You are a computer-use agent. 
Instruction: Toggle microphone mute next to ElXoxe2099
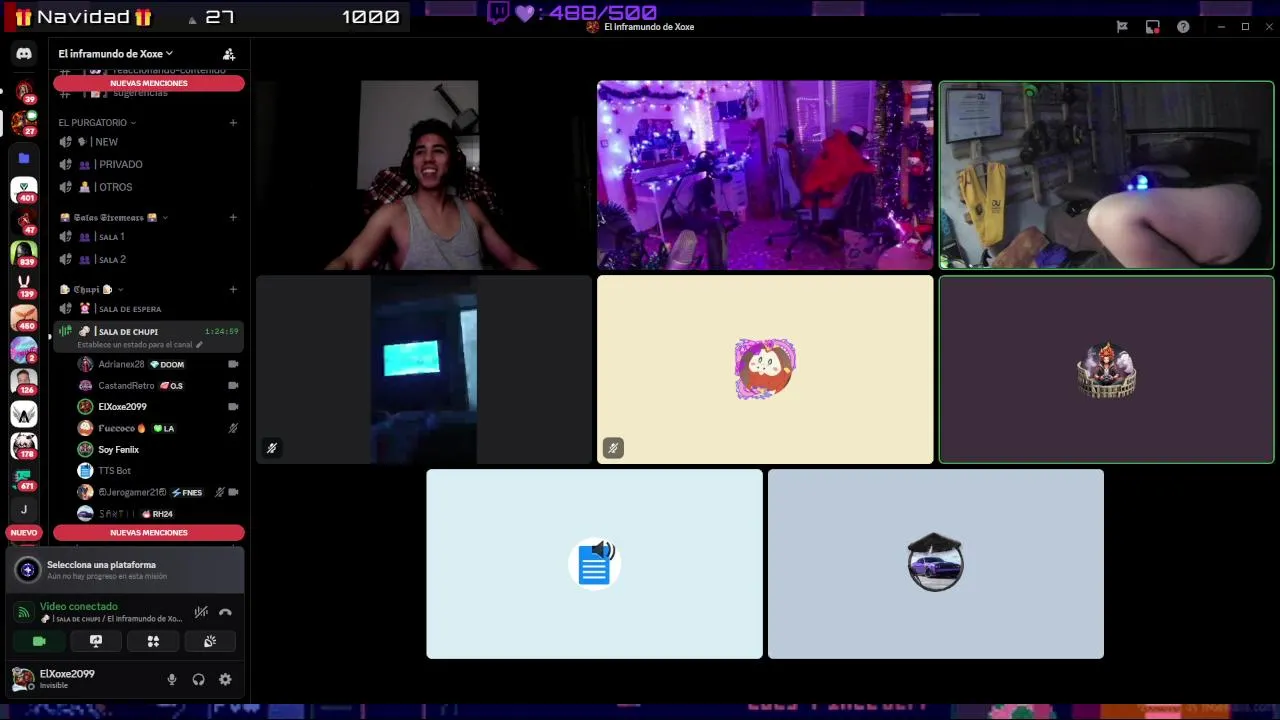coord(172,679)
